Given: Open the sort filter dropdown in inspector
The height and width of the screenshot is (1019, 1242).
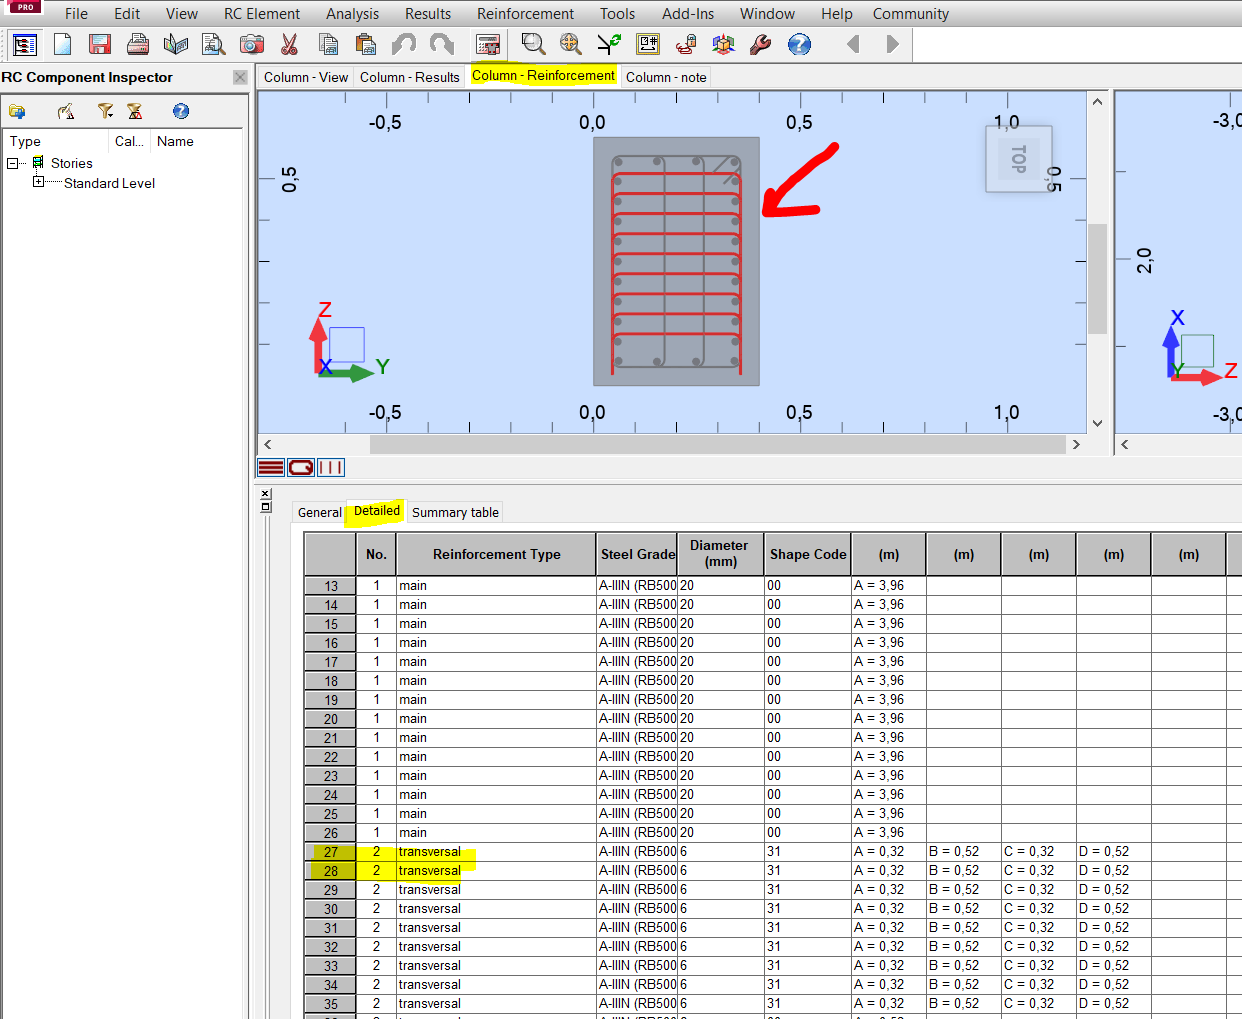Looking at the screenshot, I should [133, 111].
